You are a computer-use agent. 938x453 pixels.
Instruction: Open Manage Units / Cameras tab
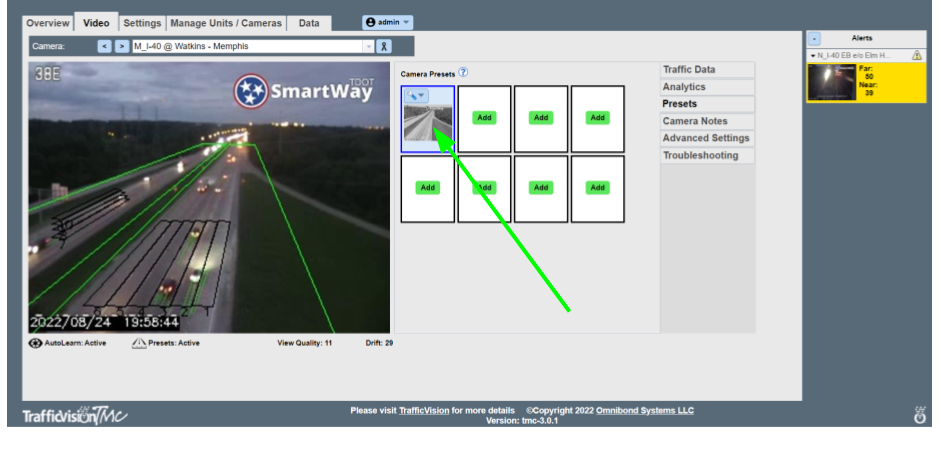pyautogui.click(x=226, y=23)
